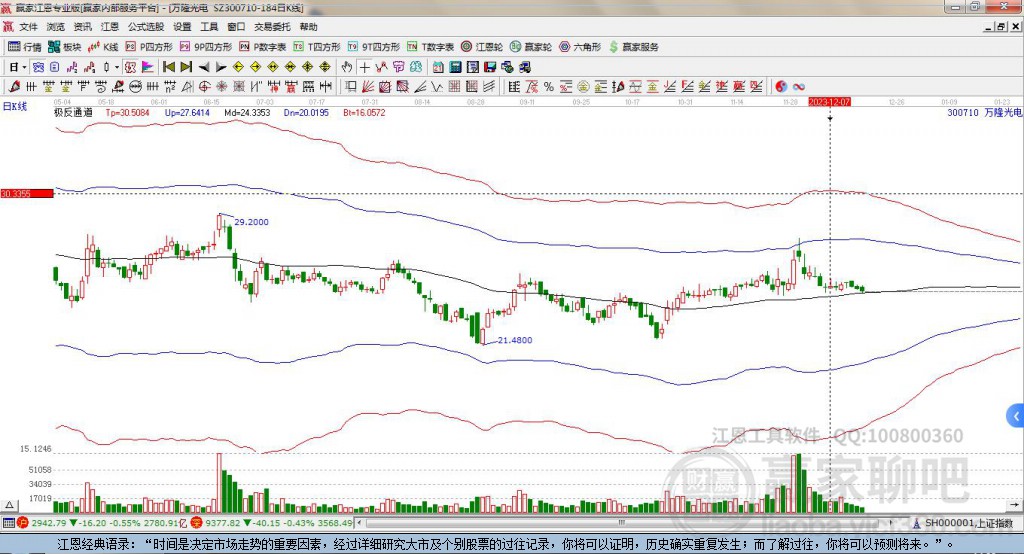The width and height of the screenshot is (1024, 554).
Task: Select the percent % retracement tool
Action: pyautogui.click(x=549, y=86)
